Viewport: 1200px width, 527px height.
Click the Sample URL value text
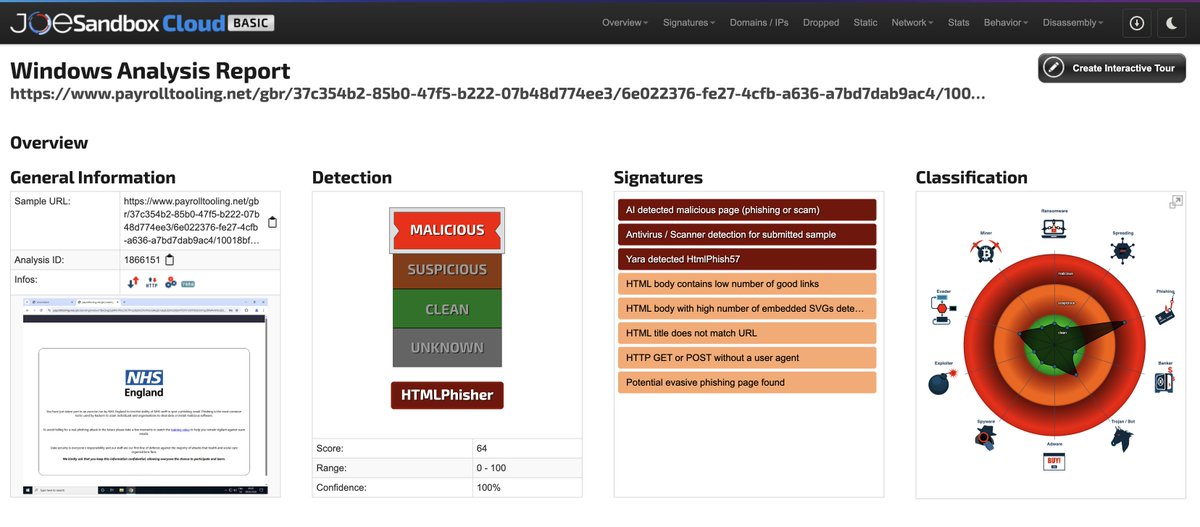(x=191, y=221)
